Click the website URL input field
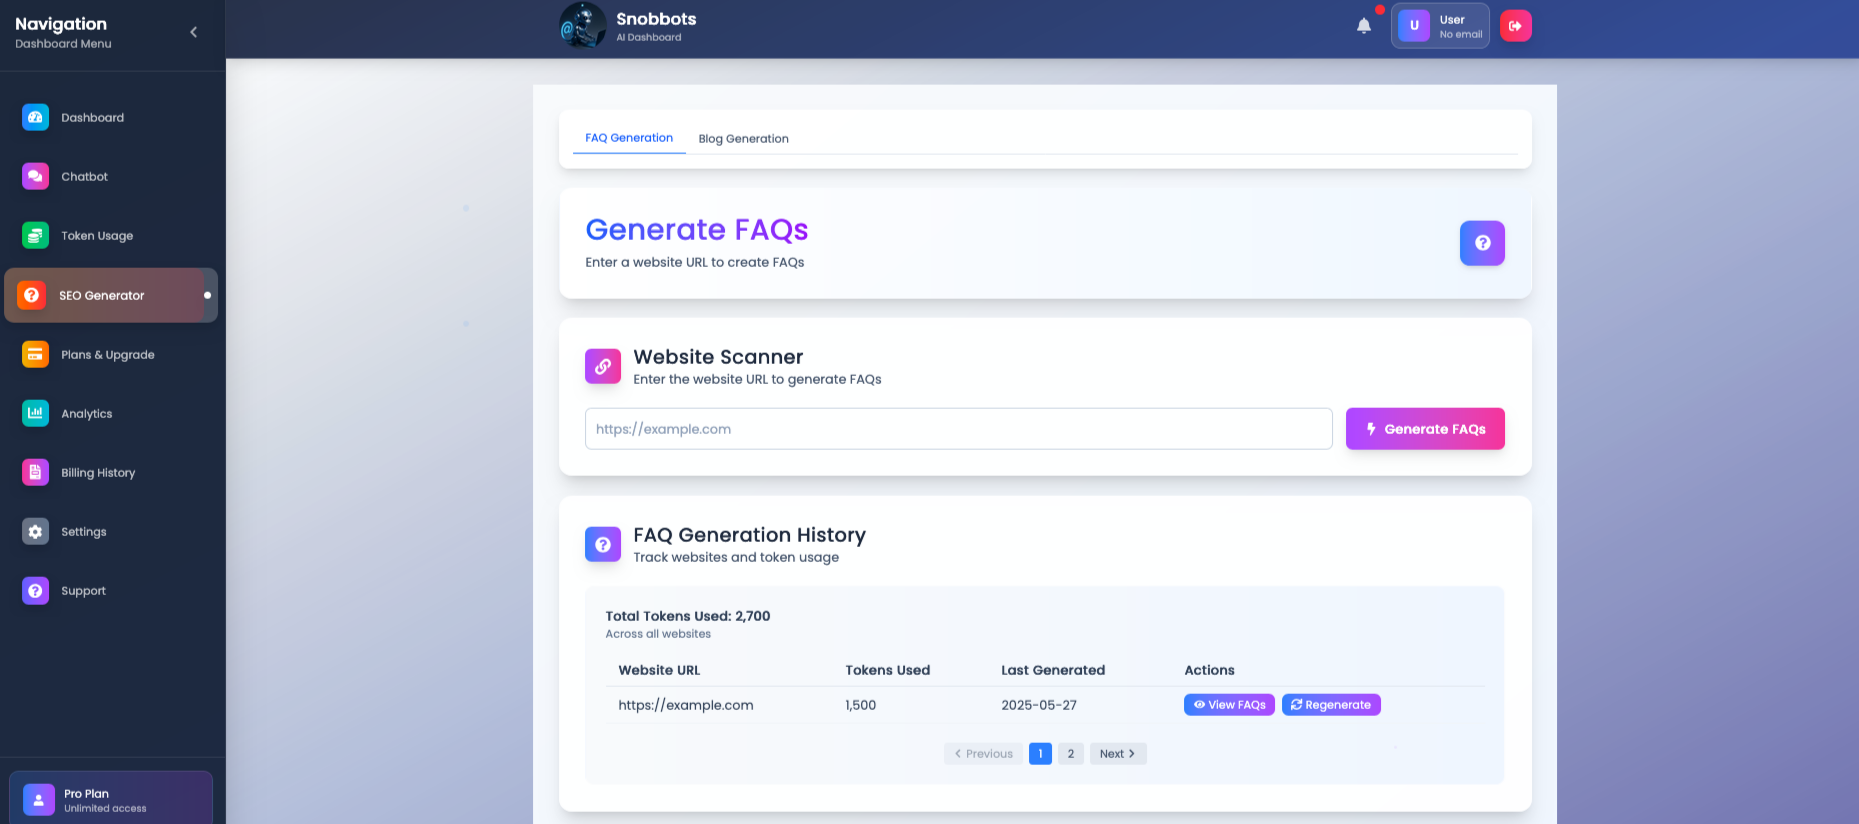The height and width of the screenshot is (824, 1859). [958, 429]
